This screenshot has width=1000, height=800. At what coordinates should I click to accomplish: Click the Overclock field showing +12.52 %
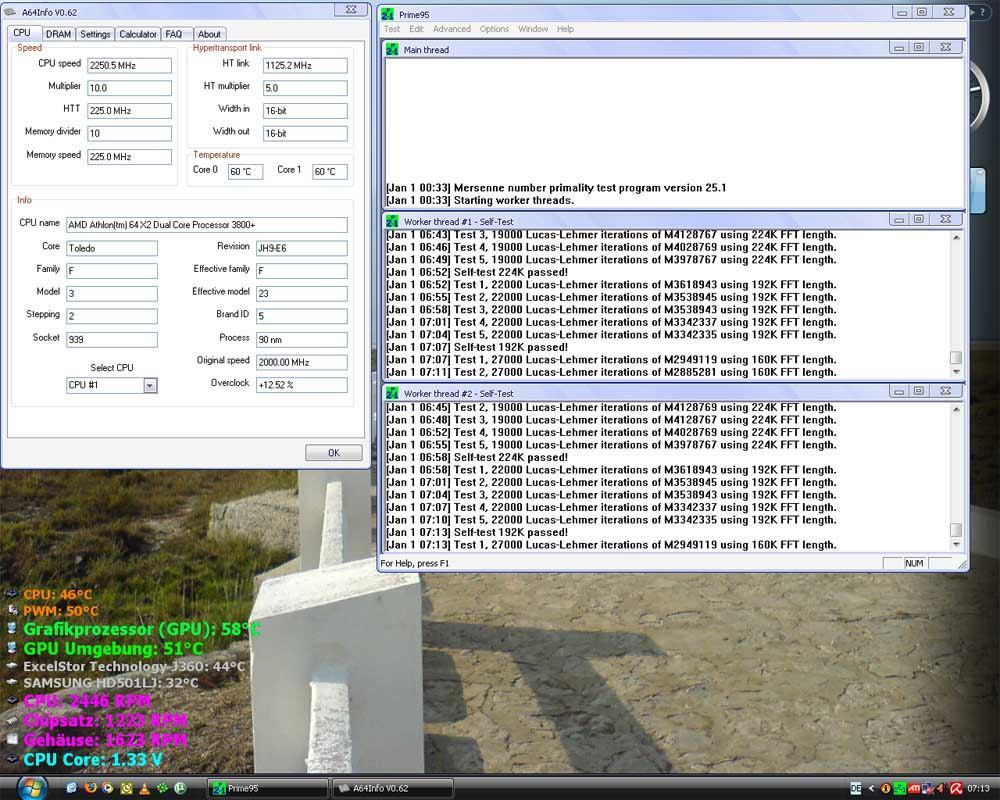[302, 385]
